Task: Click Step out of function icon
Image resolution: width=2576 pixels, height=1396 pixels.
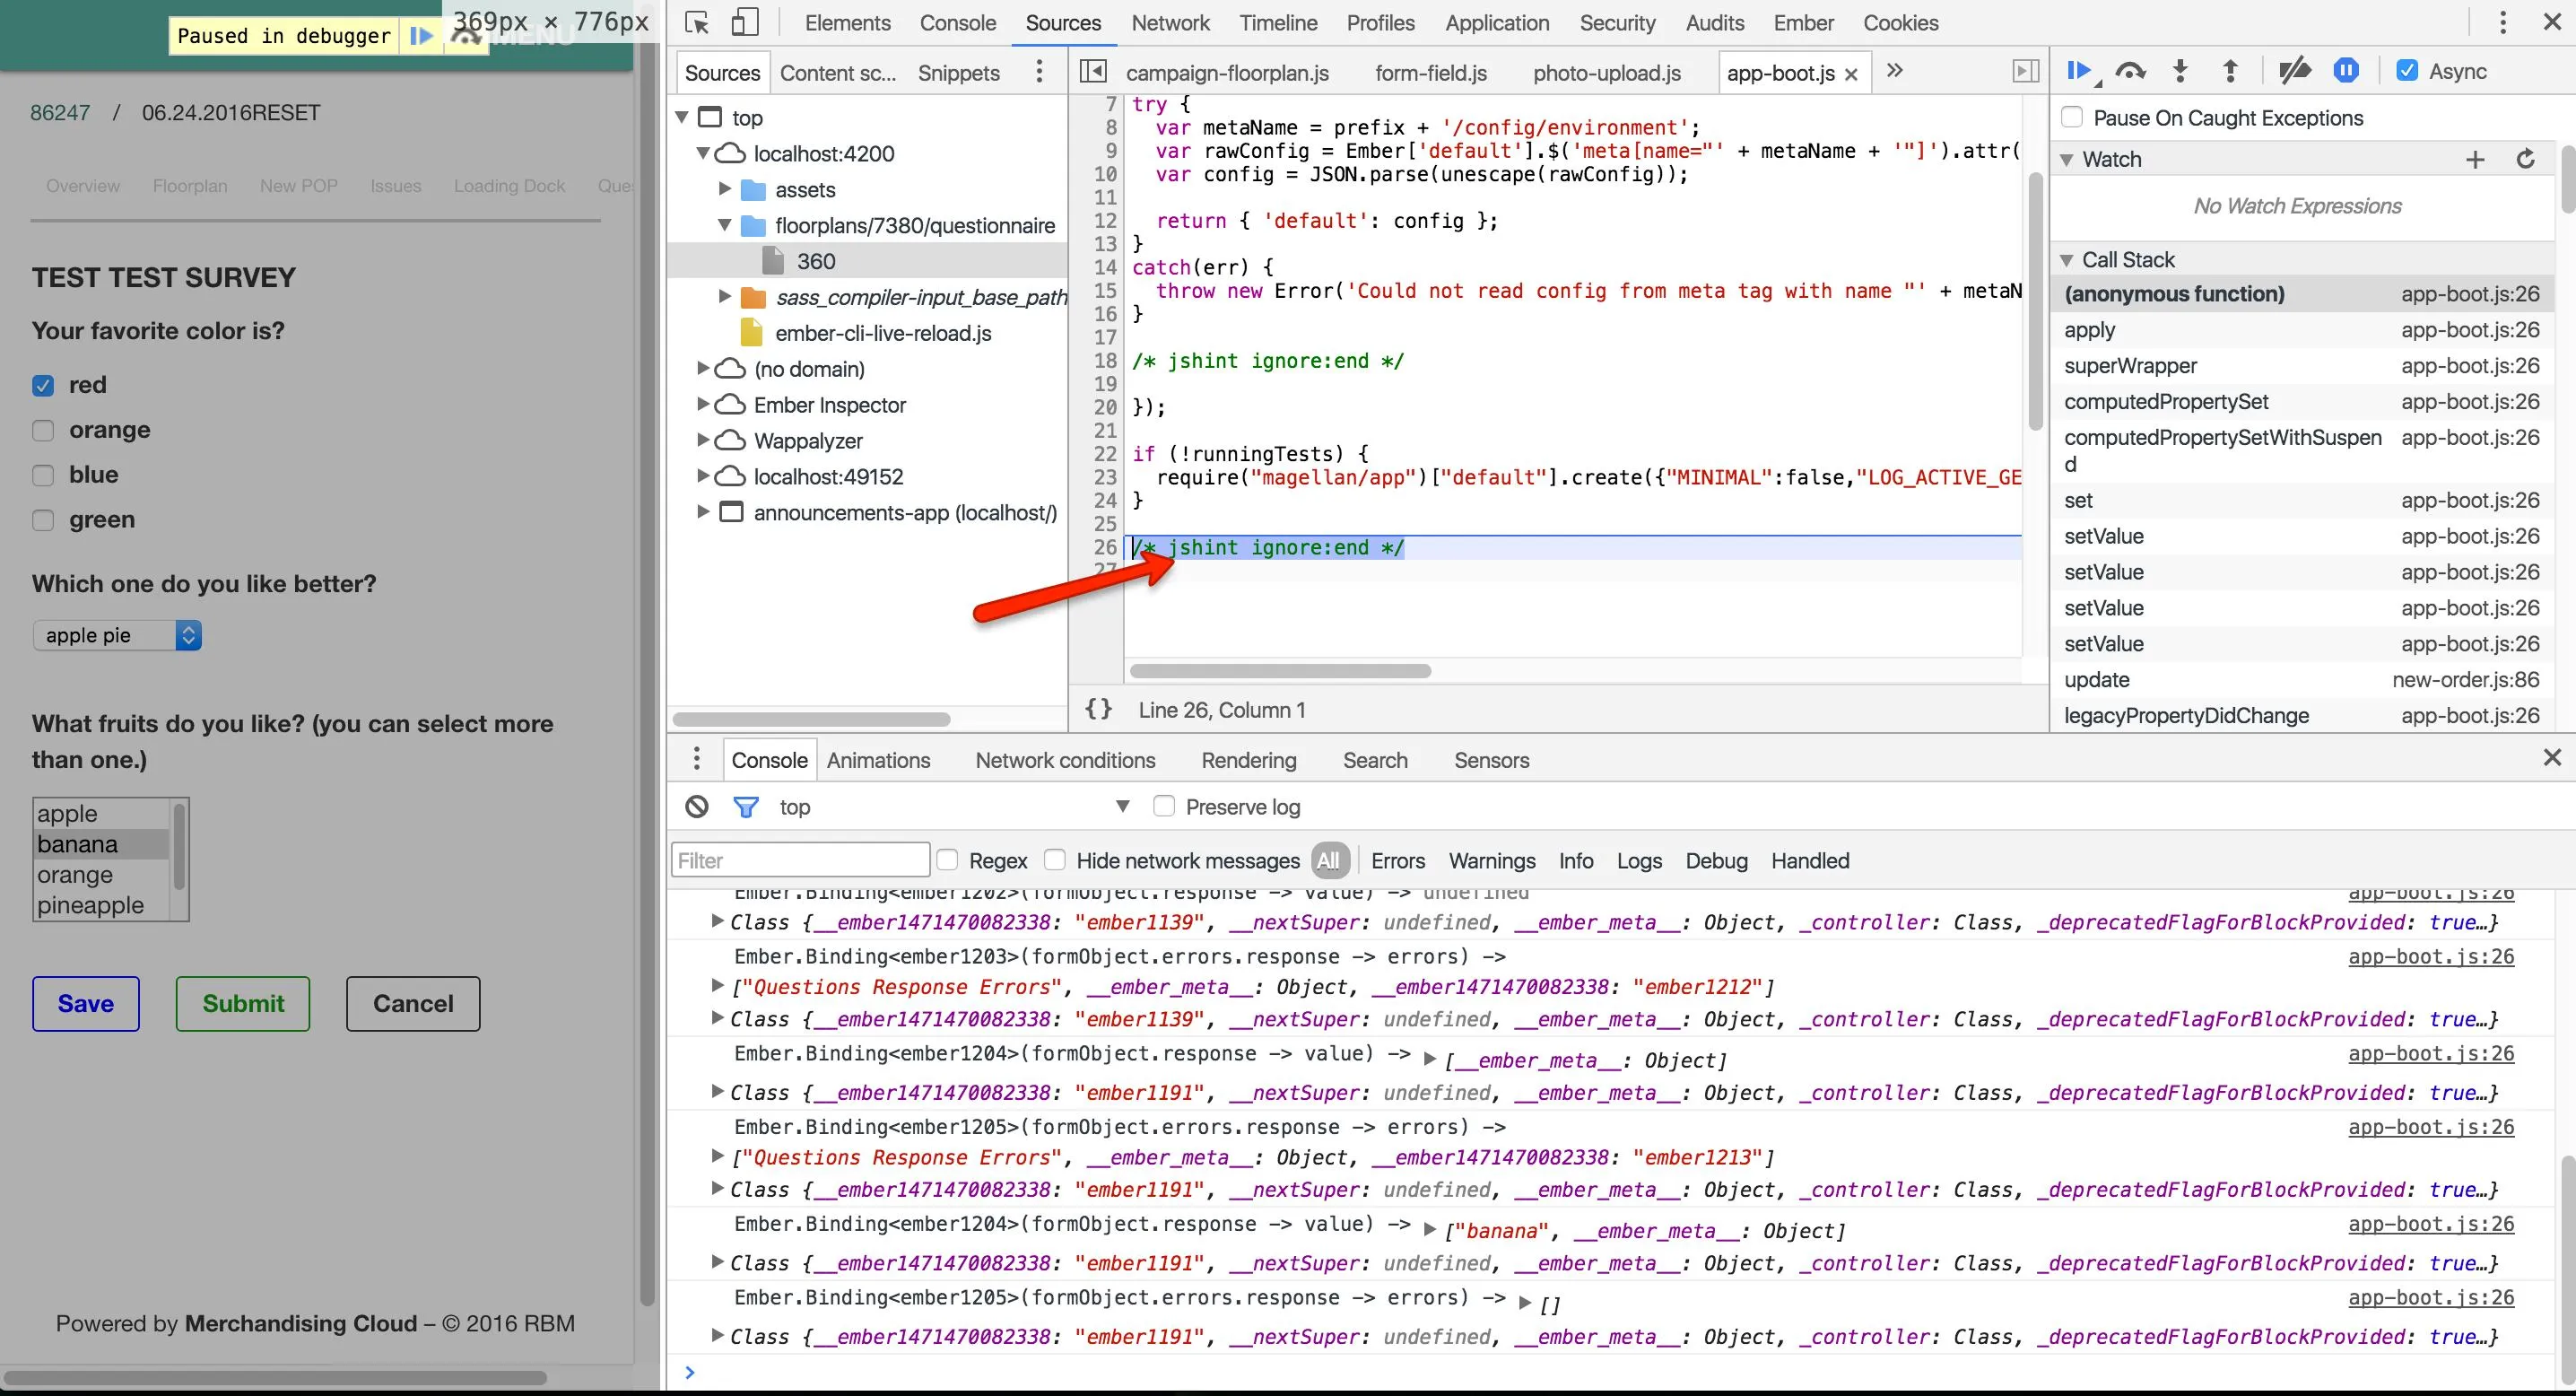Action: coord(2230,71)
